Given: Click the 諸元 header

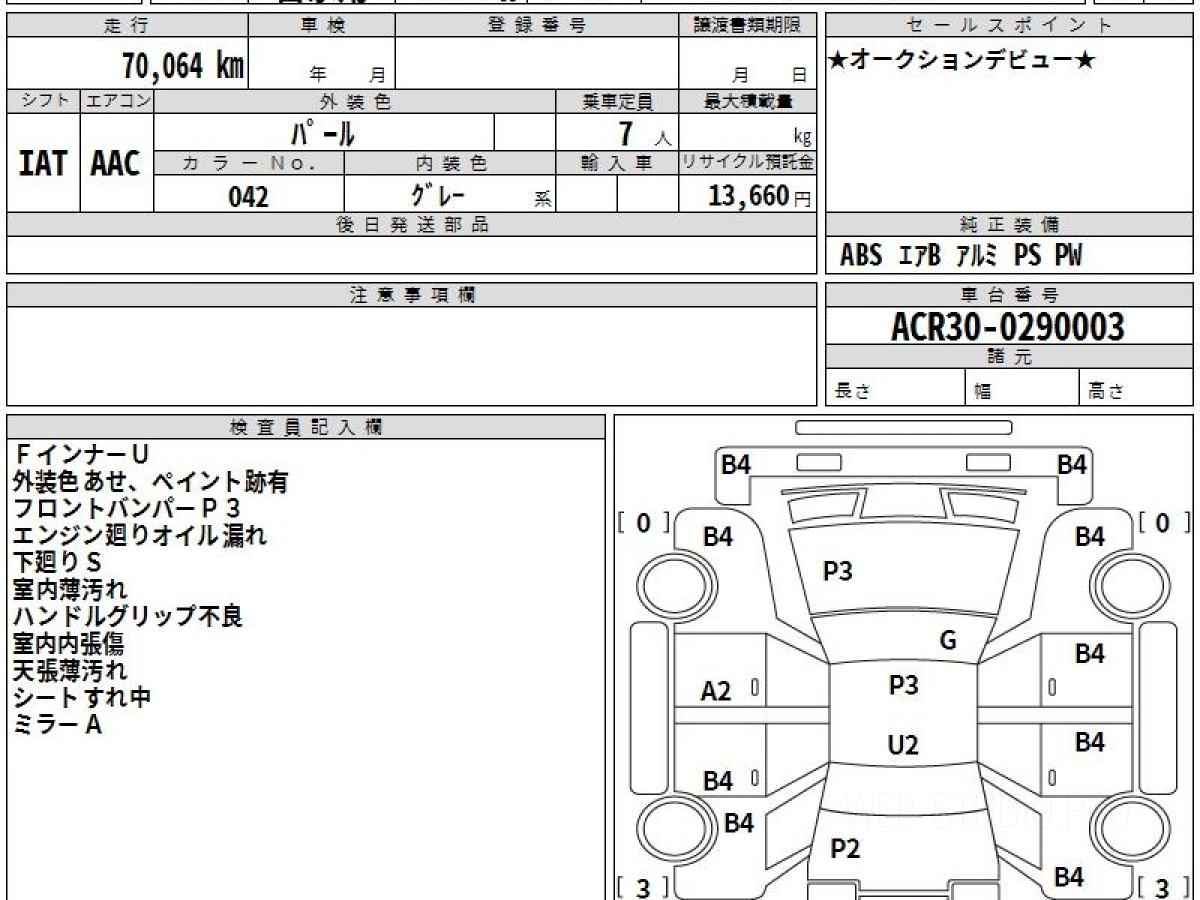Looking at the screenshot, I should [1009, 357].
